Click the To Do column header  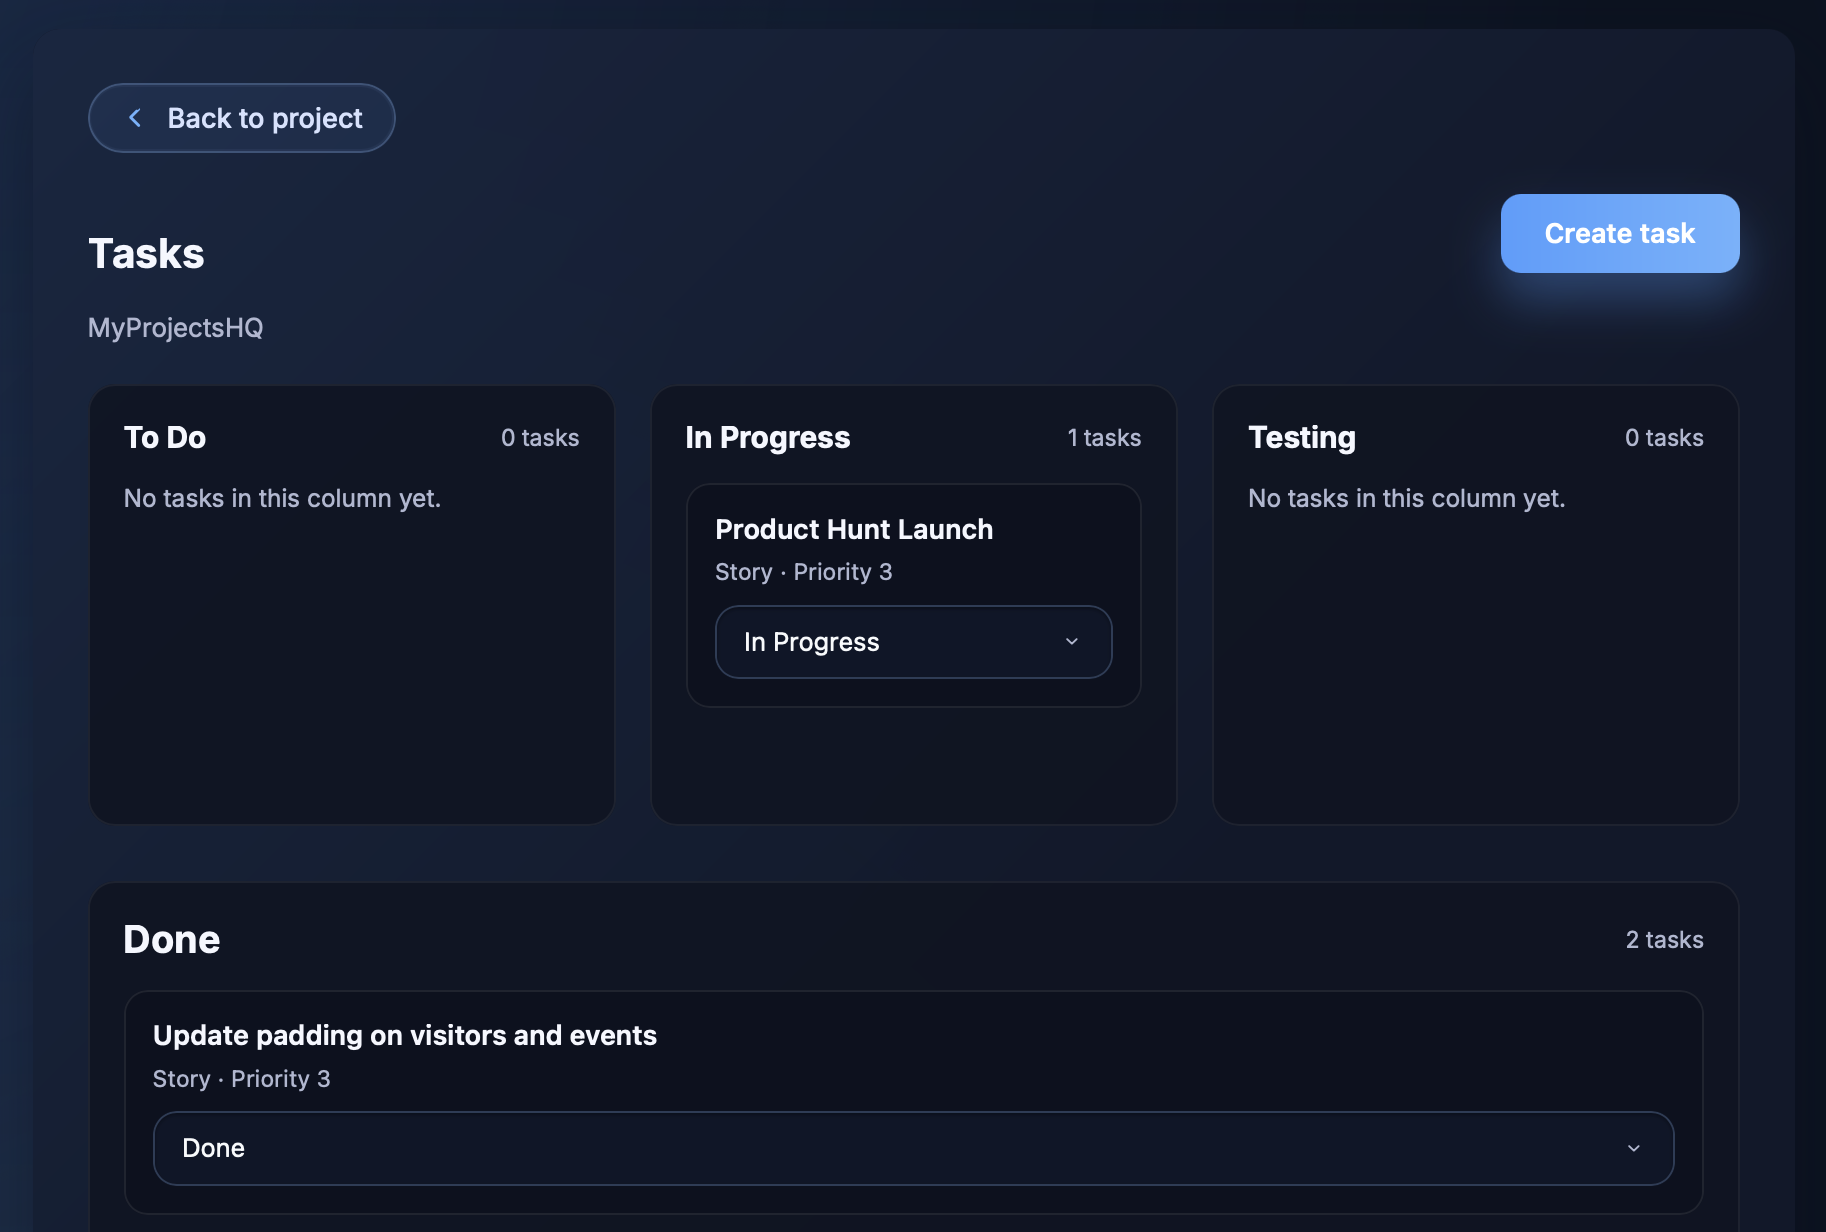click(x=164, y=437)
